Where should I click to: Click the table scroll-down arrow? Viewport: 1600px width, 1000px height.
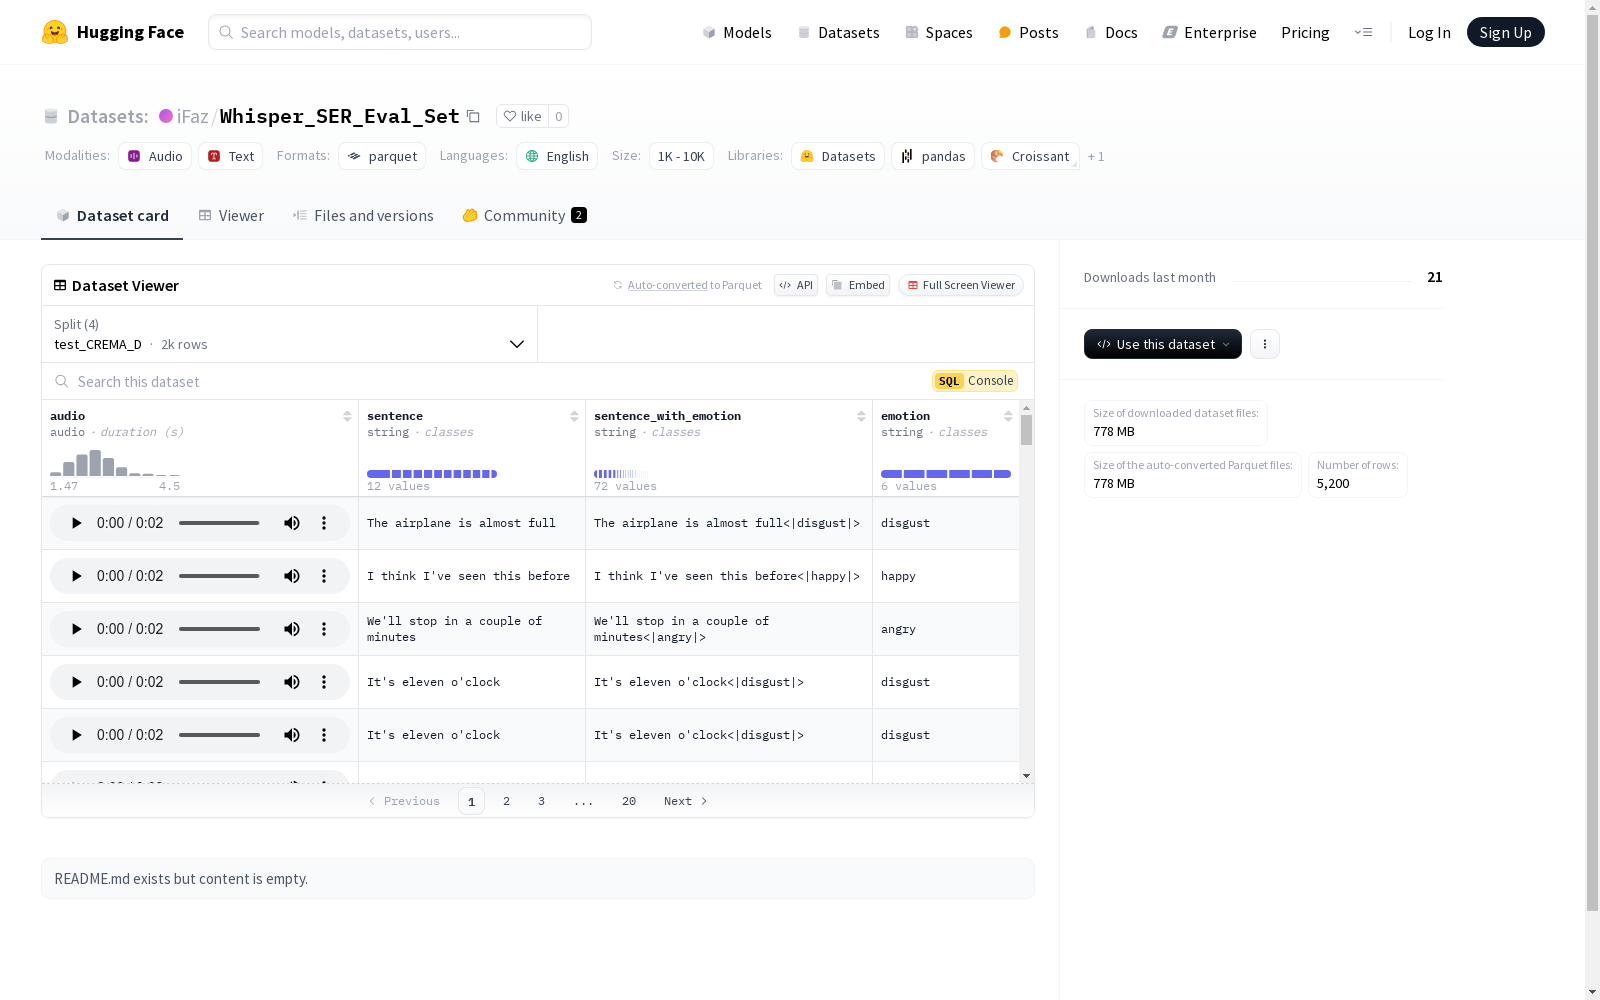(1026, 776)
